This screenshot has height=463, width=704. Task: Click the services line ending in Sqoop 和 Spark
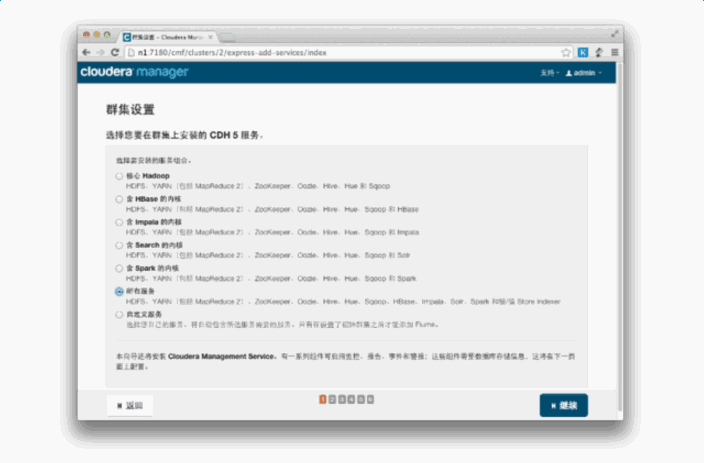point(271,278)
